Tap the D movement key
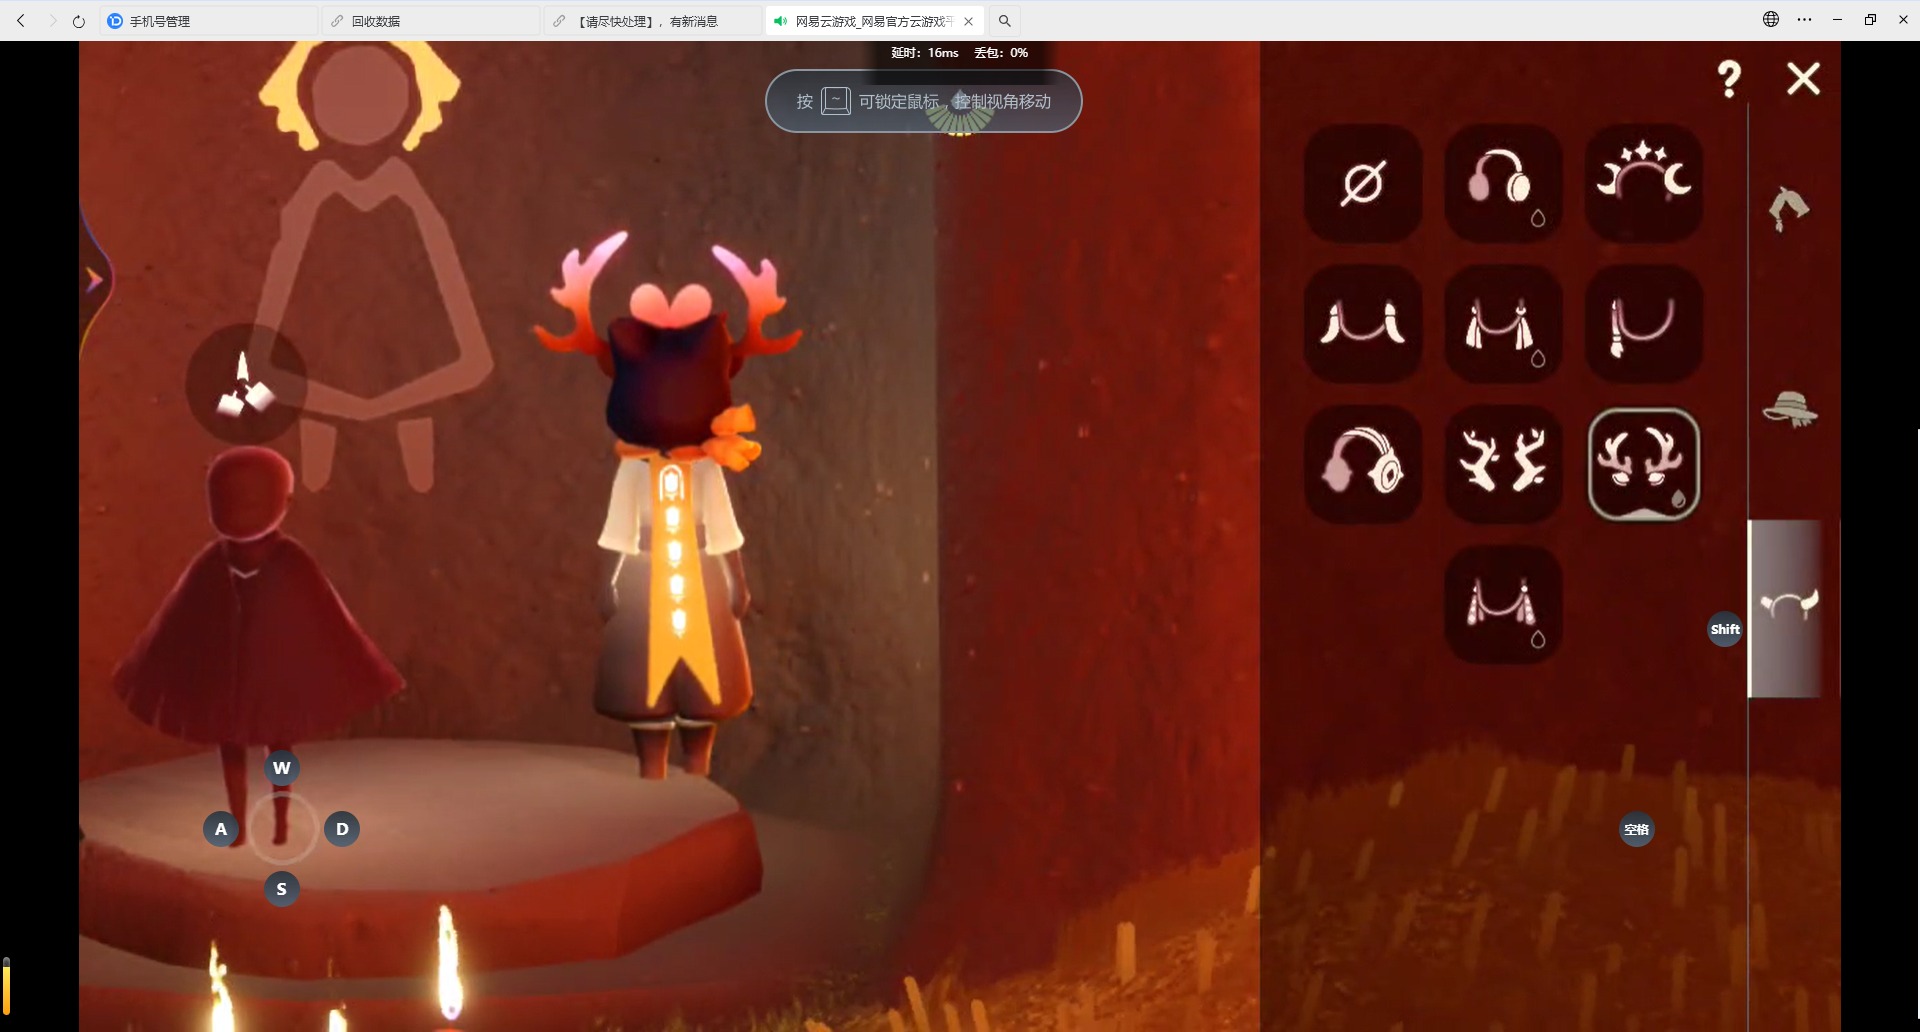This screenshot has width=1920, height=1032. coord(342,829)
